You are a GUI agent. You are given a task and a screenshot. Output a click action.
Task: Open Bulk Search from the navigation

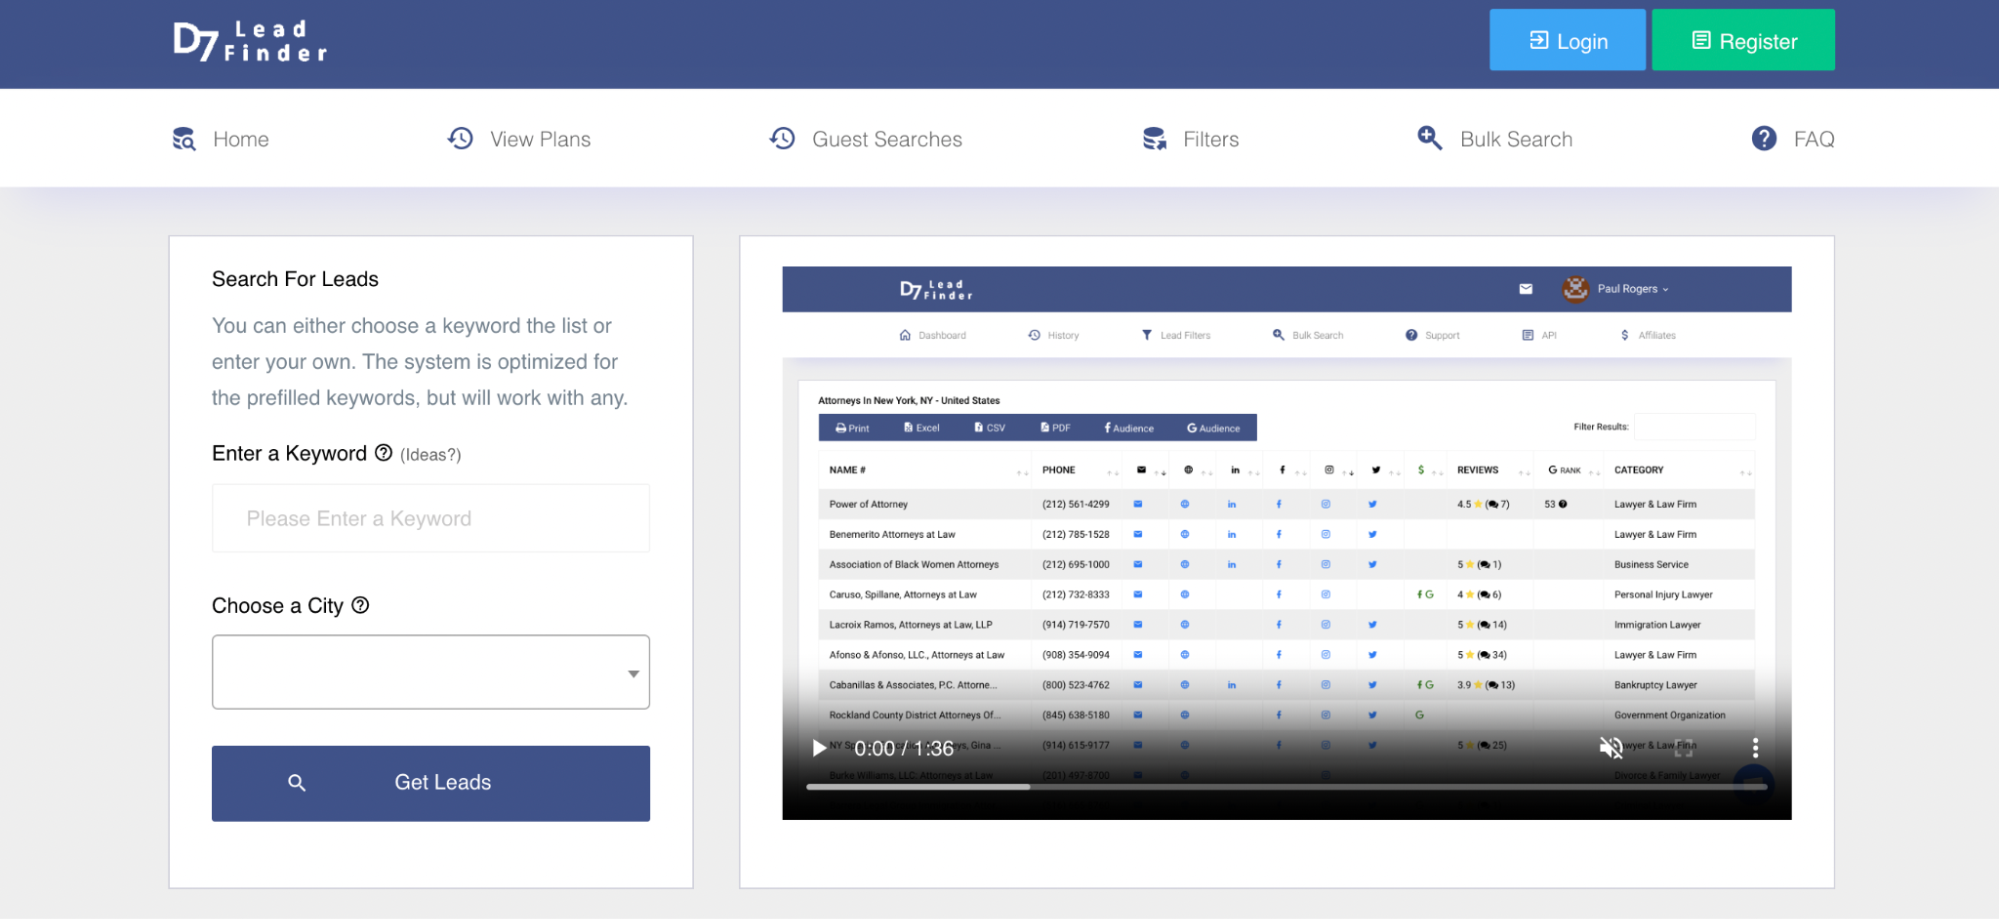1495,139
